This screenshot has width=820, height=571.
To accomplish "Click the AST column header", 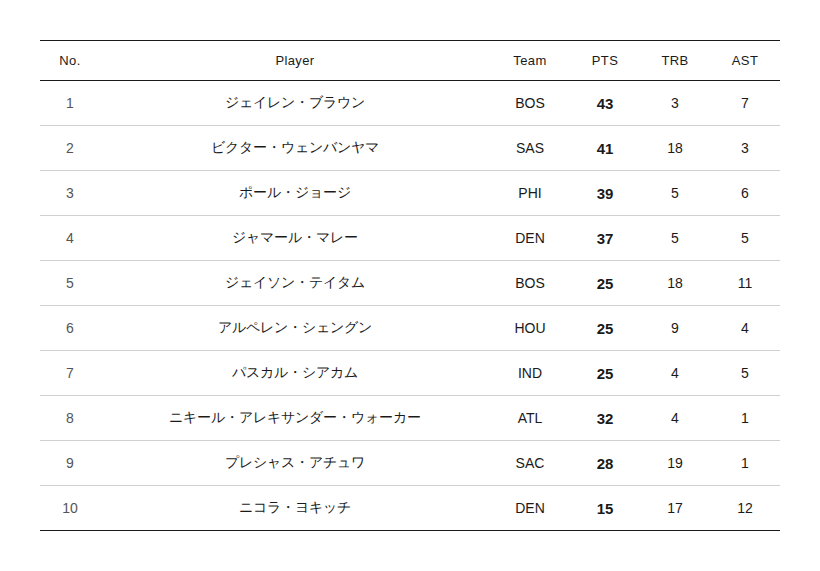I will click(744, 61).
